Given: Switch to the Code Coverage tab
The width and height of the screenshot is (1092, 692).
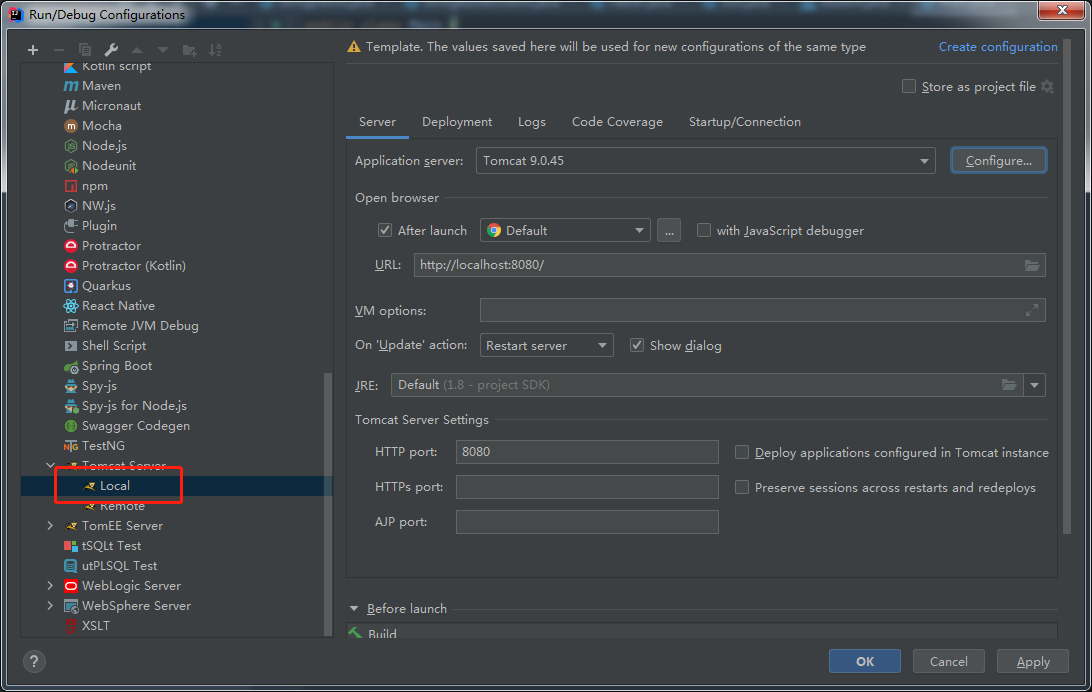Looking at the screenshot, I should pos(617,122).
